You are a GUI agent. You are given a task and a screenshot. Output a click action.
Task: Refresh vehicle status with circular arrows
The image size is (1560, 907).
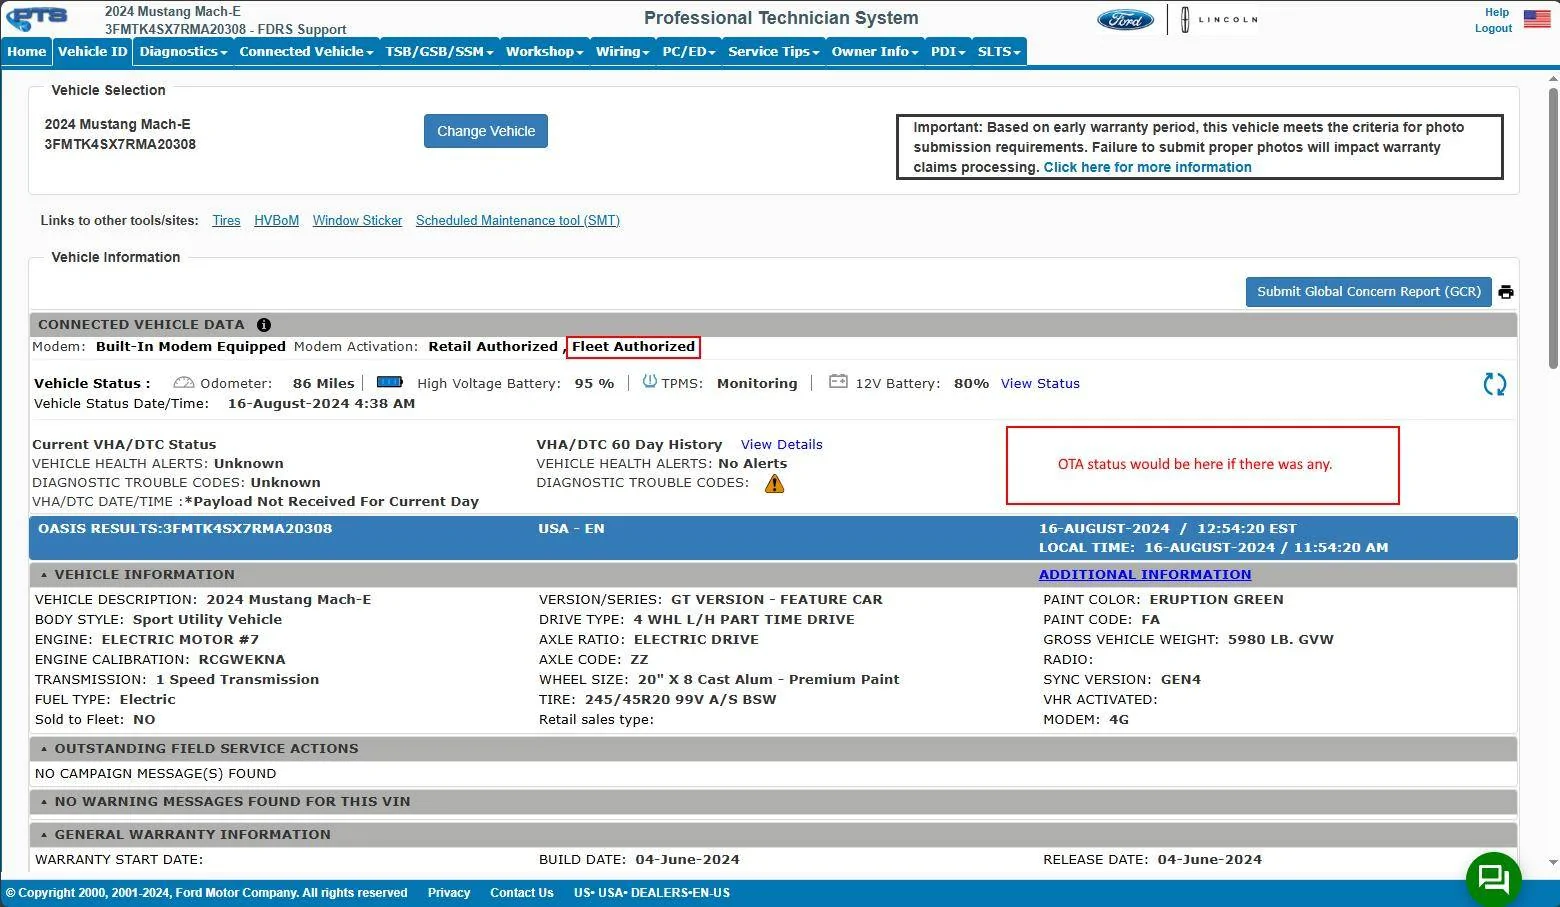pos(1495,384)
